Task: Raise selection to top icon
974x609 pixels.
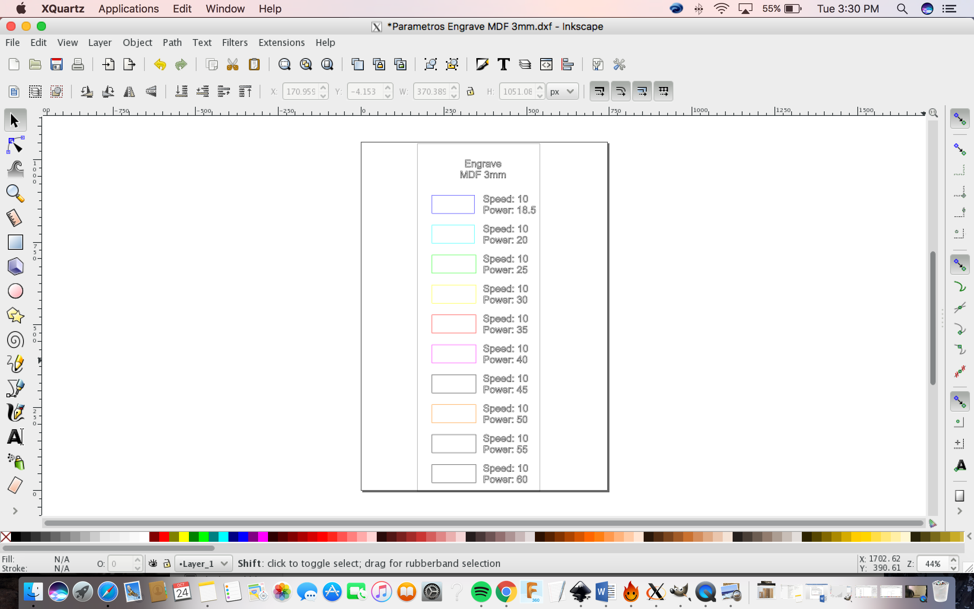Action: (245, 91)
